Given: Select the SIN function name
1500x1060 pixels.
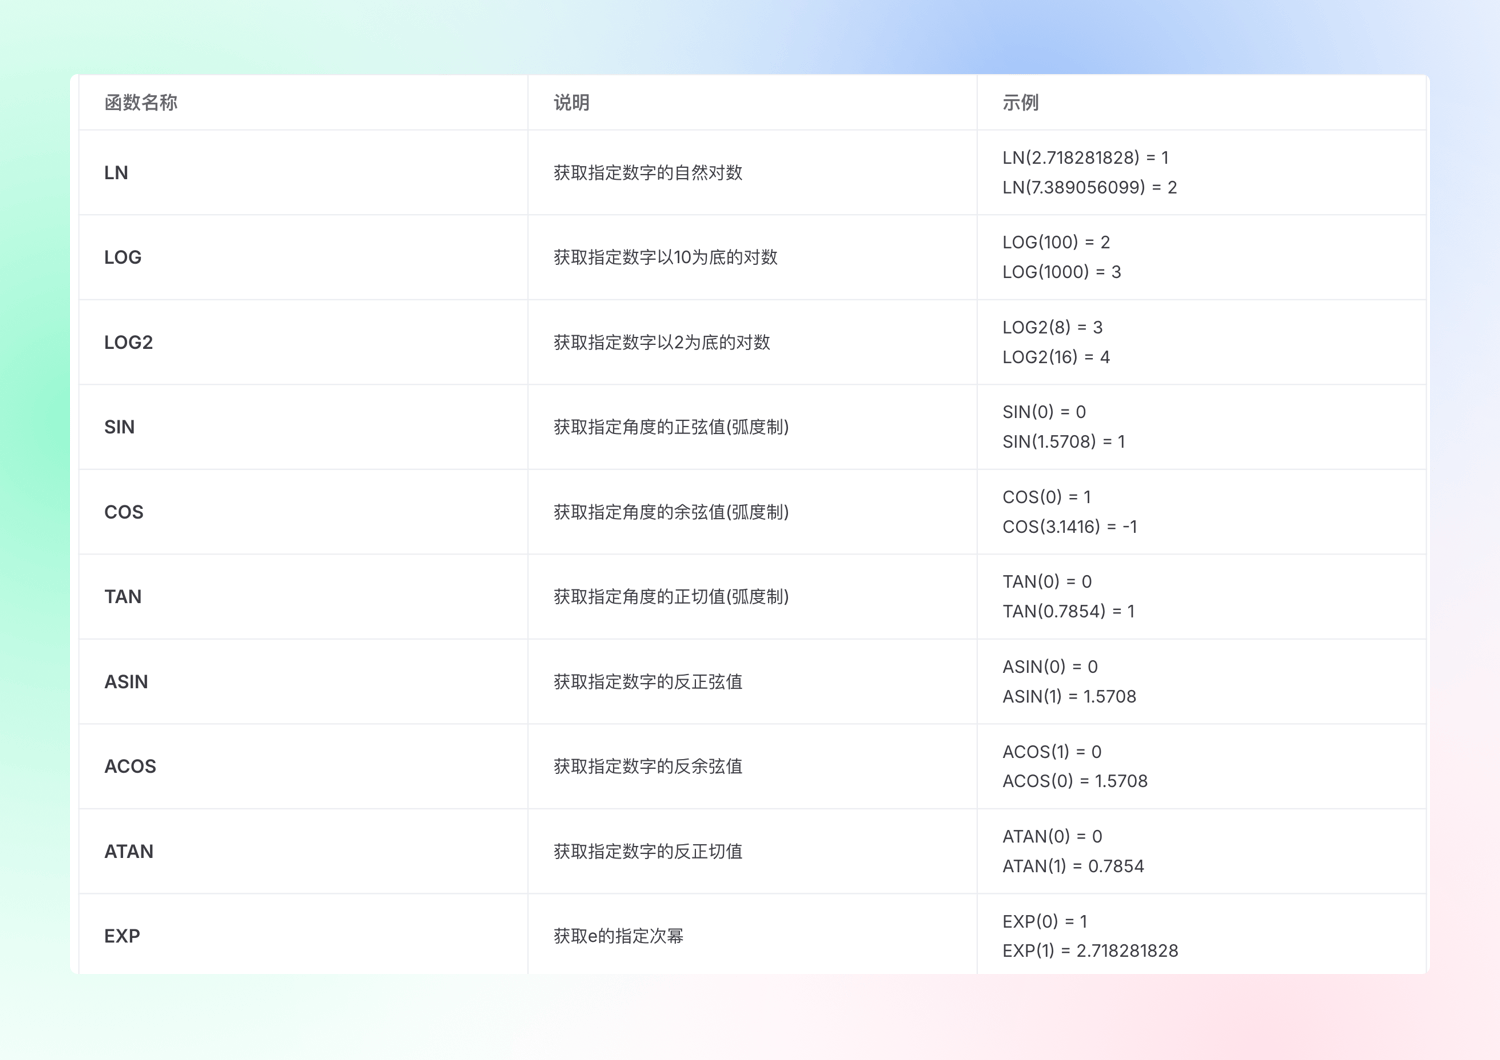Looking at the screenshot, I should [119, 428].
